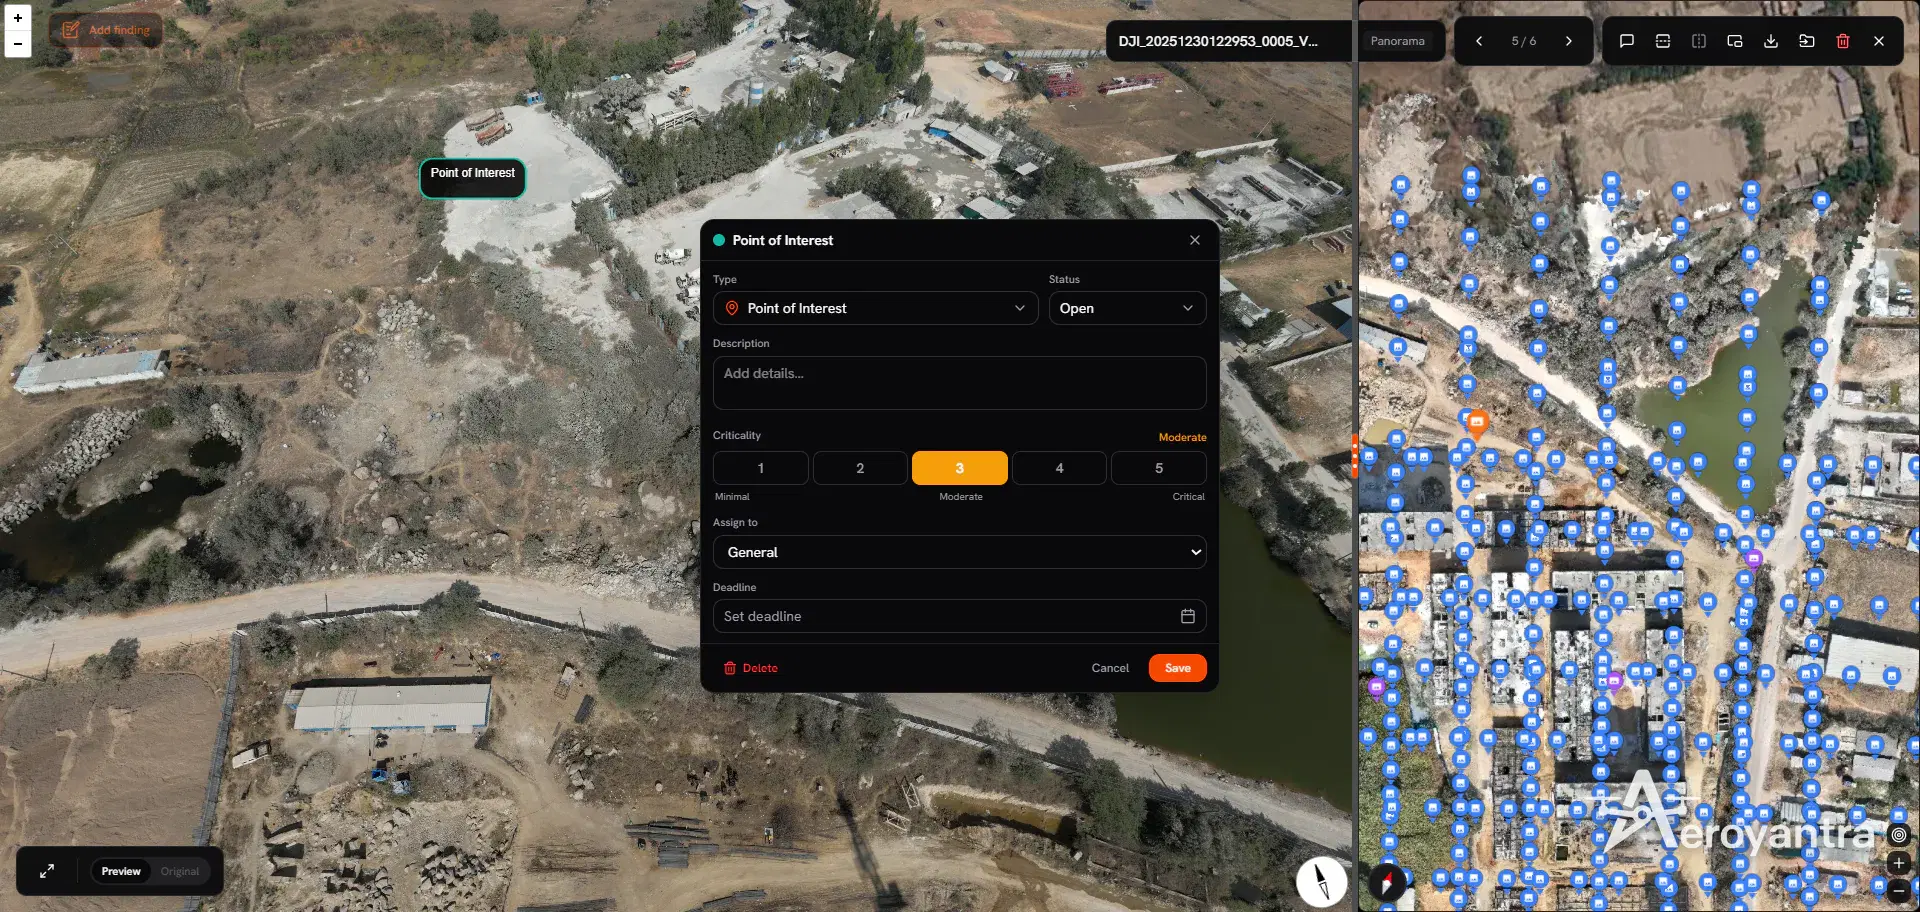Screen dimensions: 1920x912
Task: Click the Add finding button
Action: tap(106, 30)
